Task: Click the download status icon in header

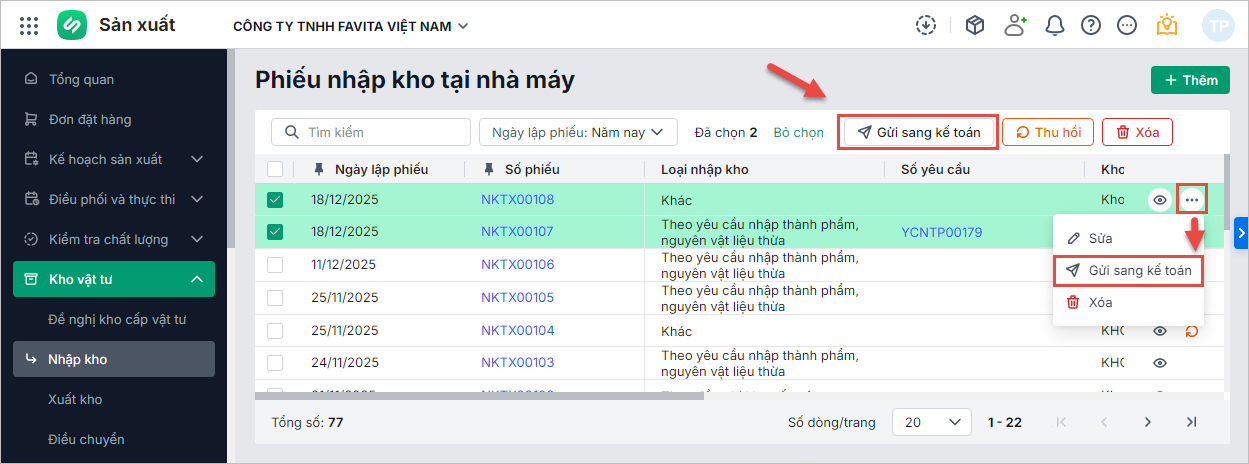Action: tap(926, 25)
